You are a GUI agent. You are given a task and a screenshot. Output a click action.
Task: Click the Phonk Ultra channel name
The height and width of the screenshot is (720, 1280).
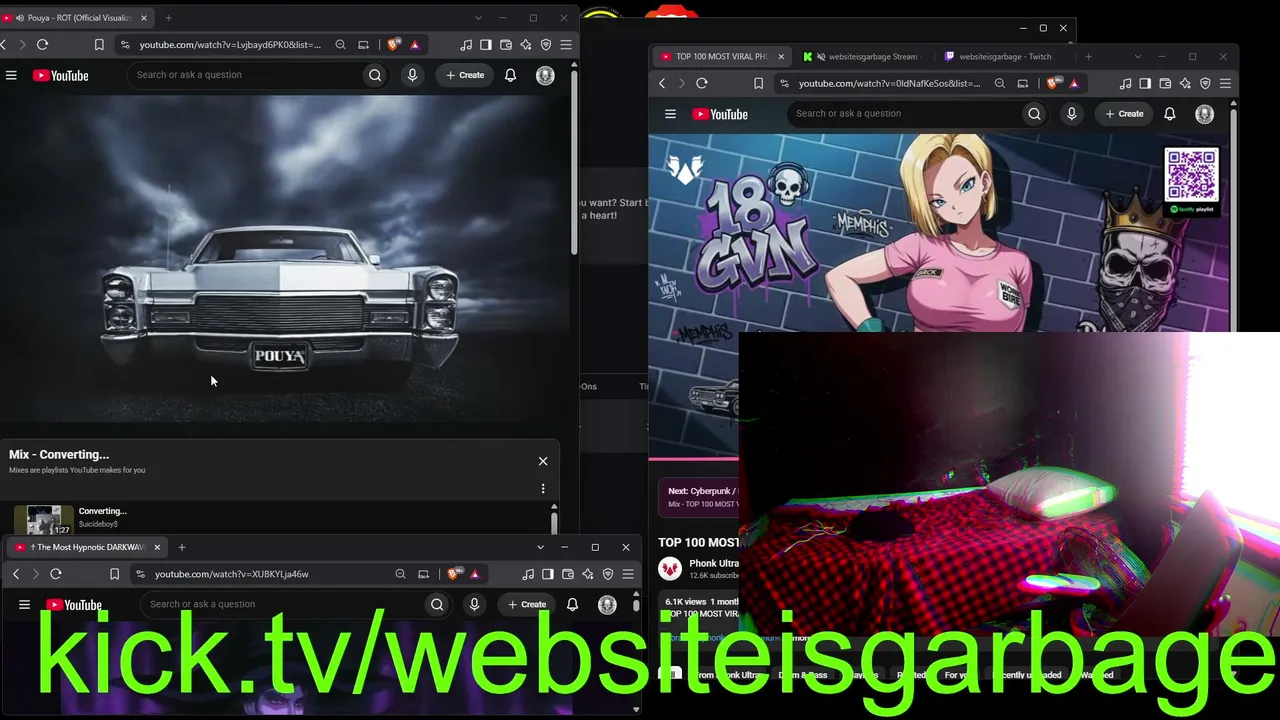714,563
